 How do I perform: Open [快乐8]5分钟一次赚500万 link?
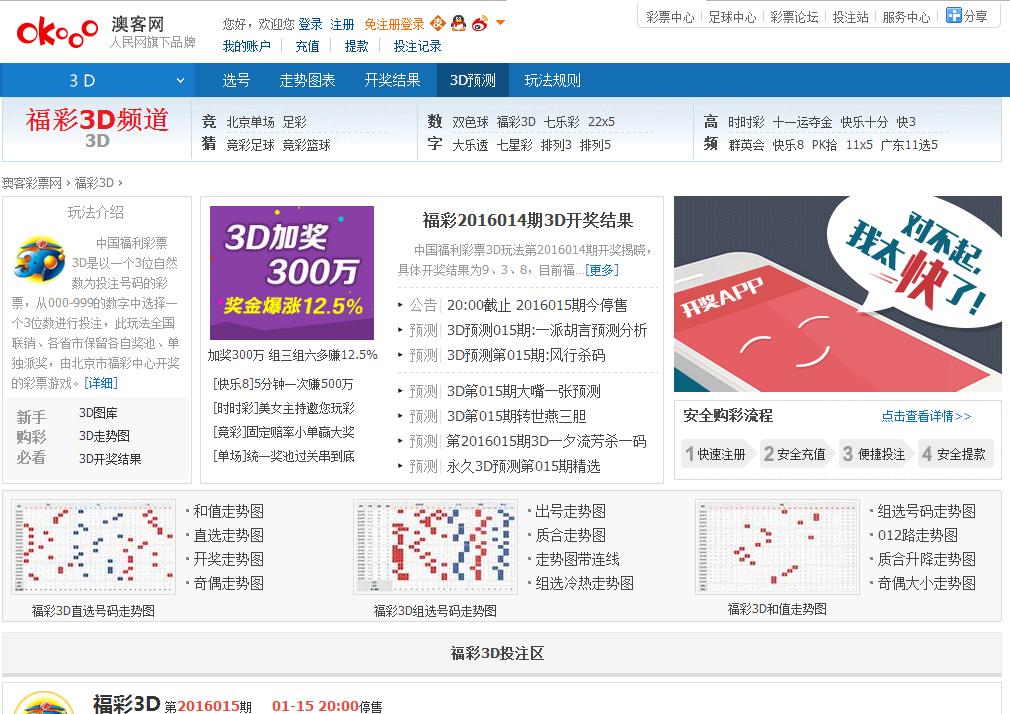(x=283, y=384)
